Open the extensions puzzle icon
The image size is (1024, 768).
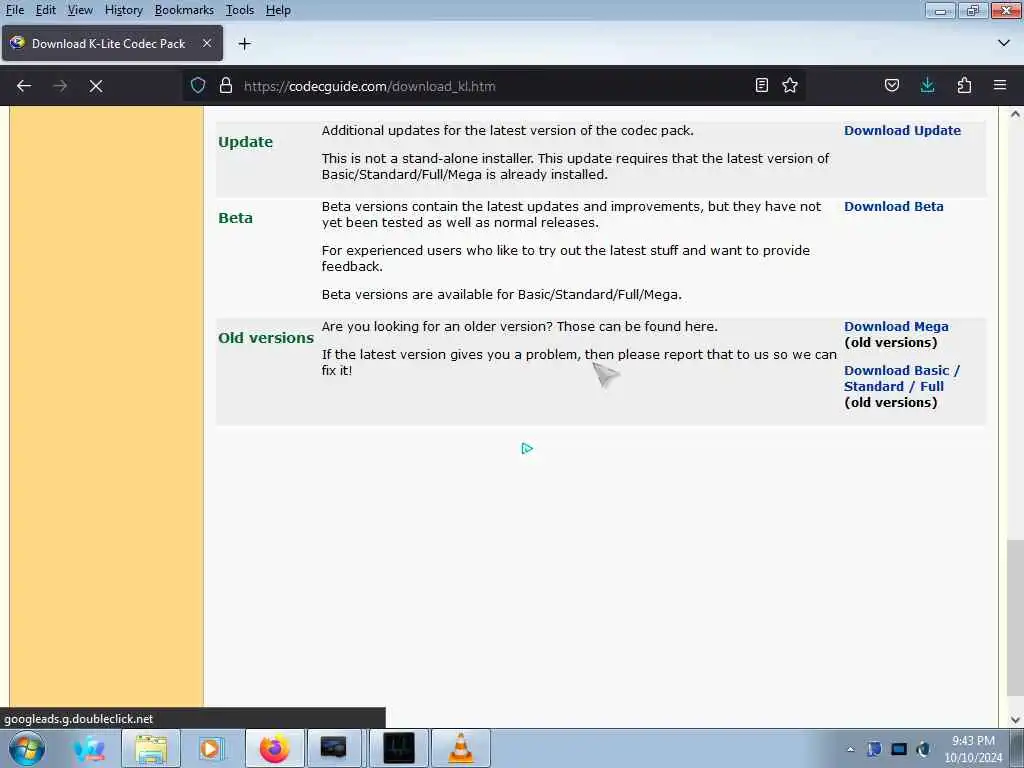(964, 86)
